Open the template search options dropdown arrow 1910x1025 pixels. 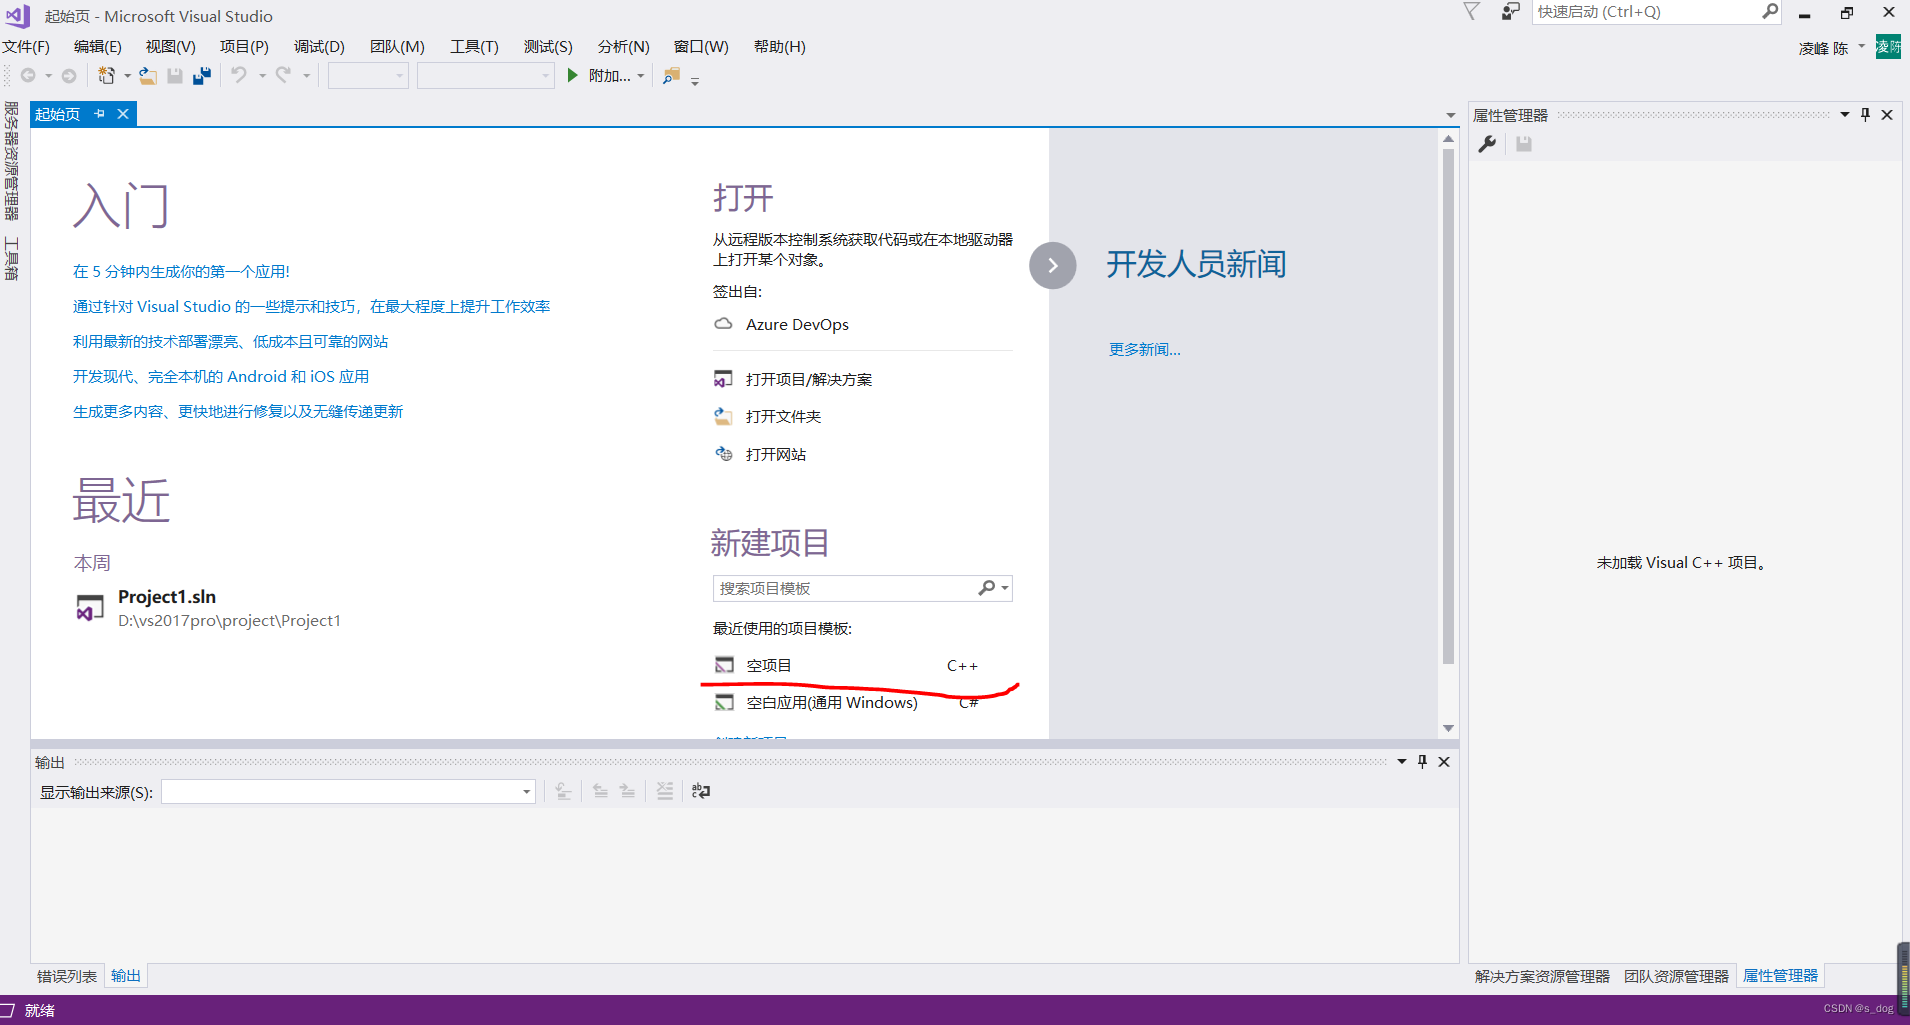(1005, 588)
